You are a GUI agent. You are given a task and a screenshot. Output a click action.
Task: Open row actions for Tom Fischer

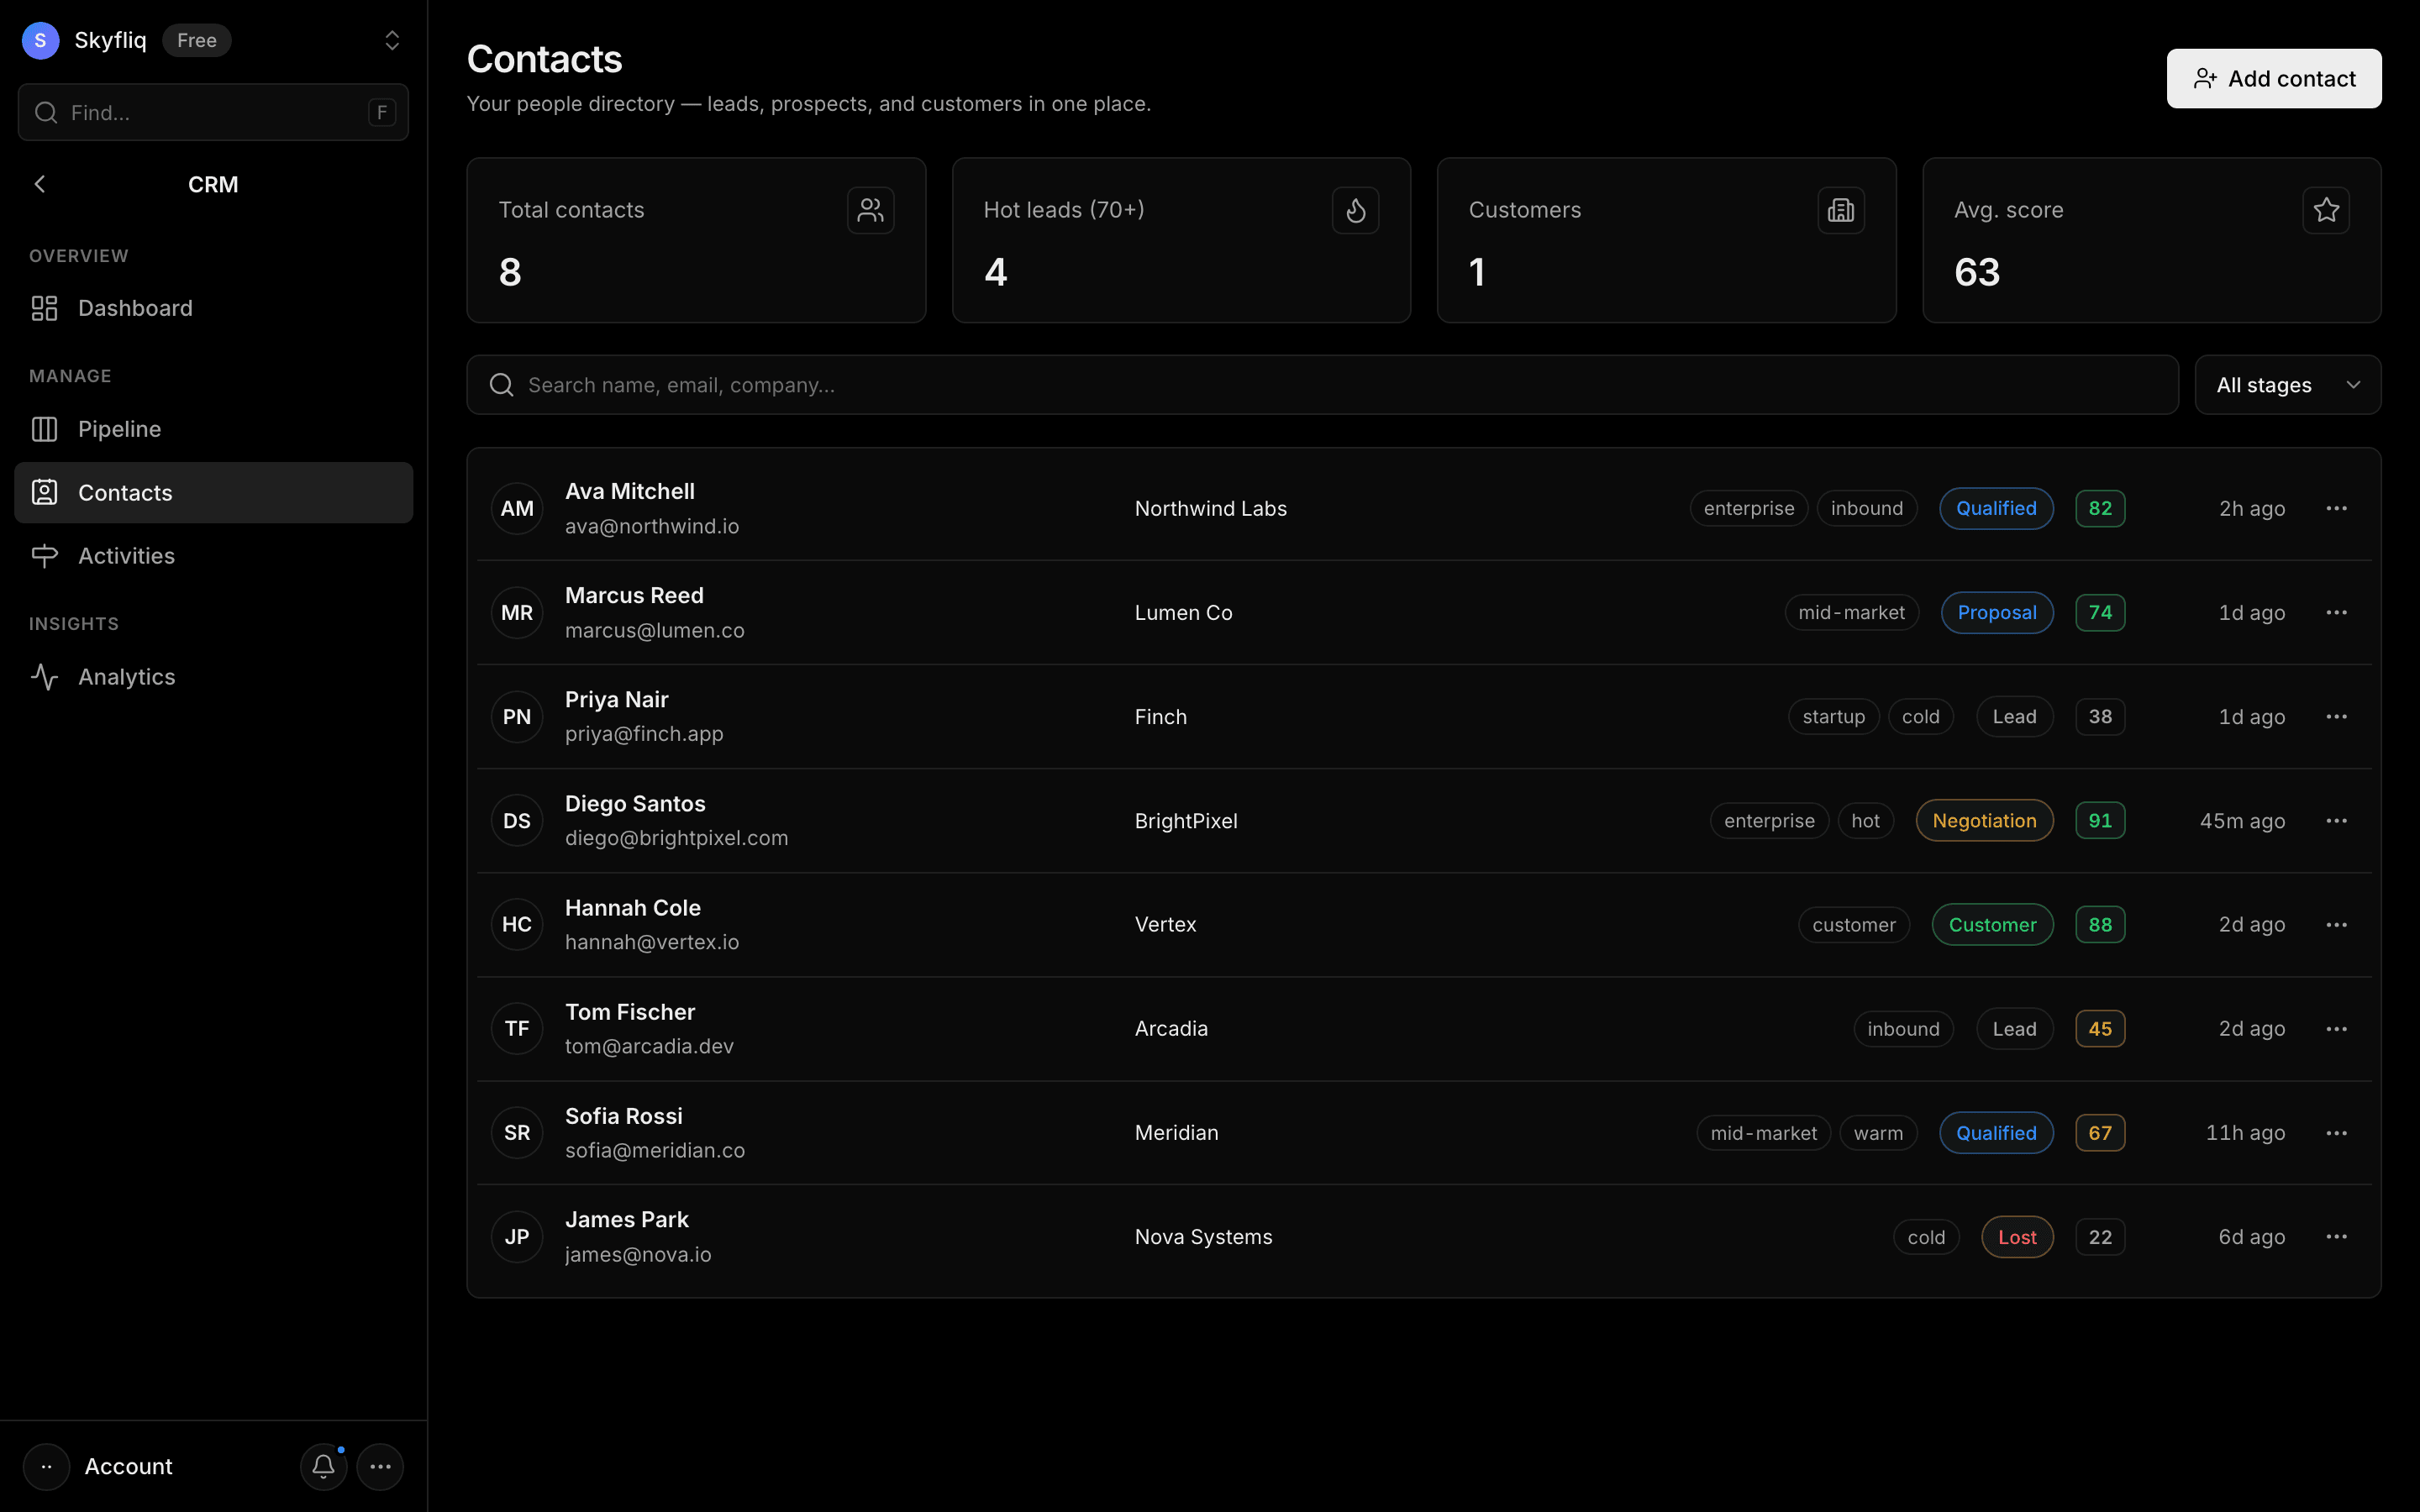(x=2336, y=1029)
